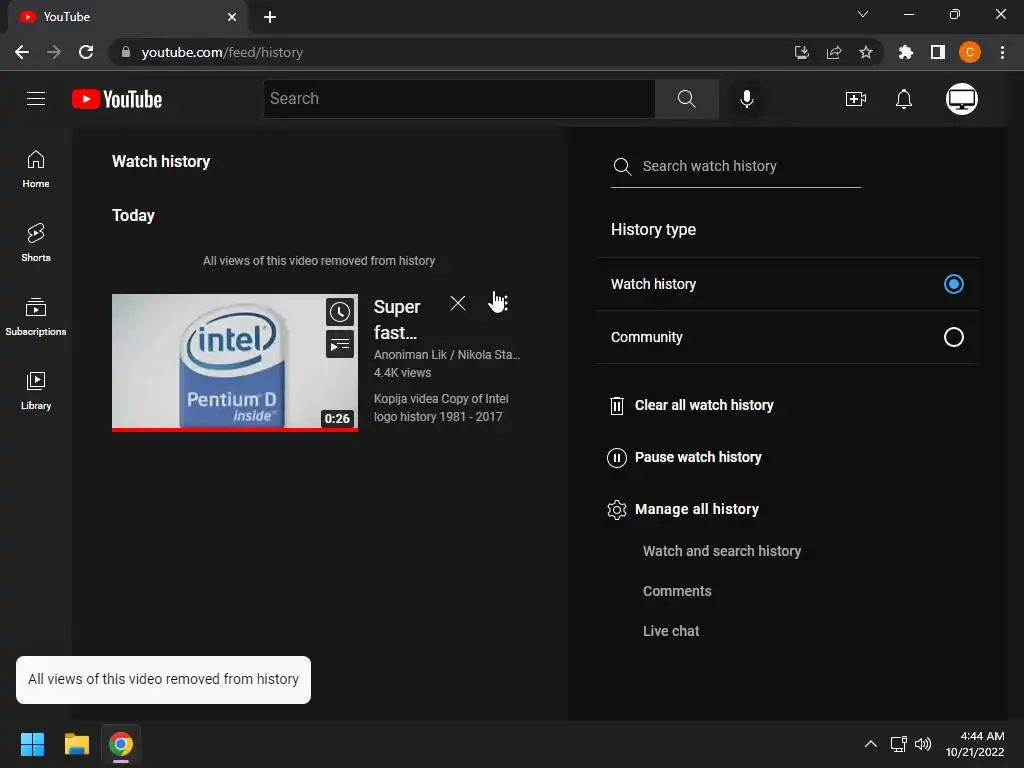Open Subscriptions in the sidebar
This screenshot has height=768, width=1024.
tap(36, 317)
